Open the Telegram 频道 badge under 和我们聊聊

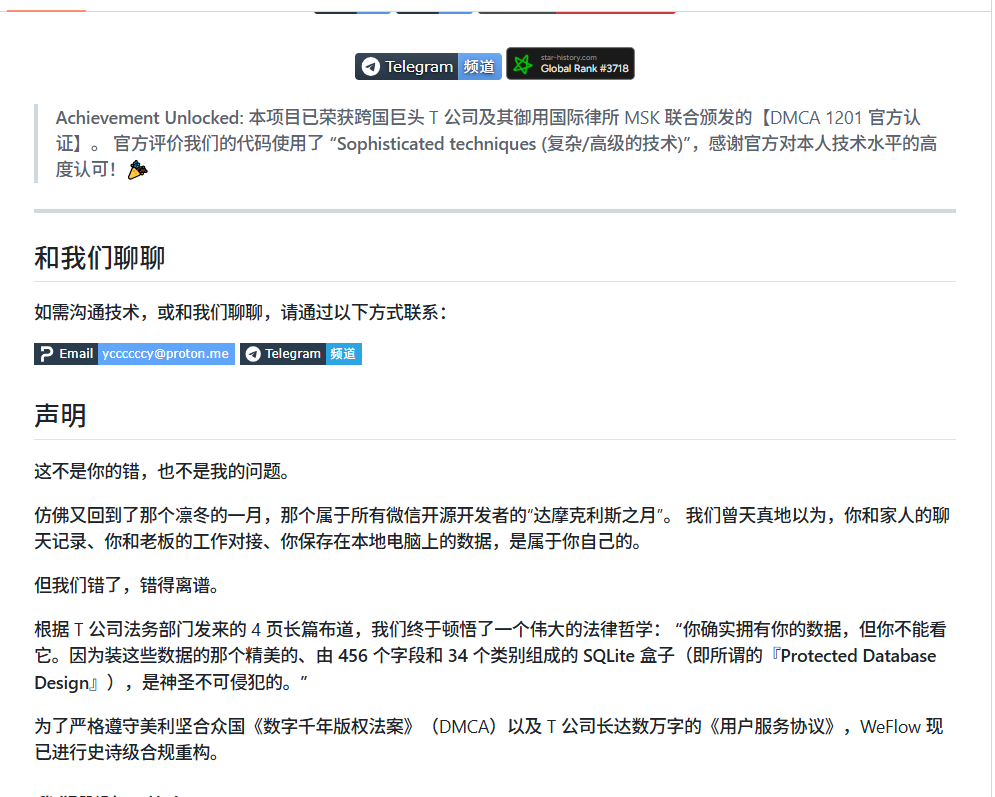(x=301, y=354)
